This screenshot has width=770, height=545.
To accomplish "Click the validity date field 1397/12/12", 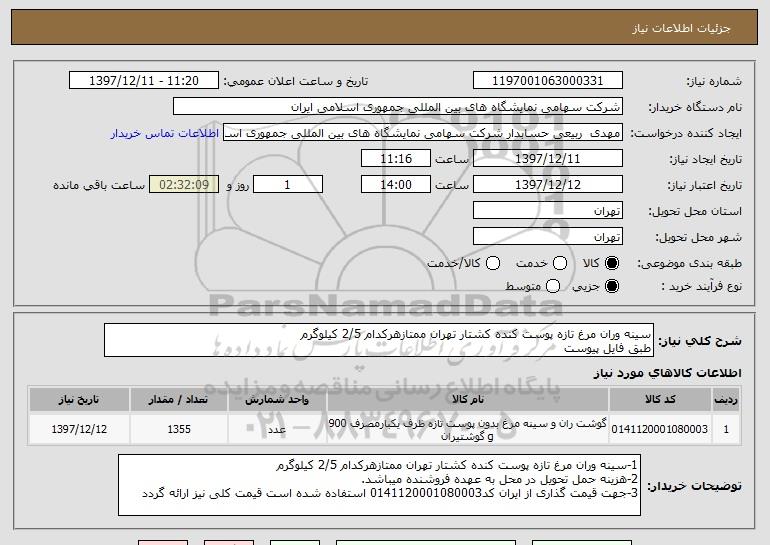I will tap(548, 185).
